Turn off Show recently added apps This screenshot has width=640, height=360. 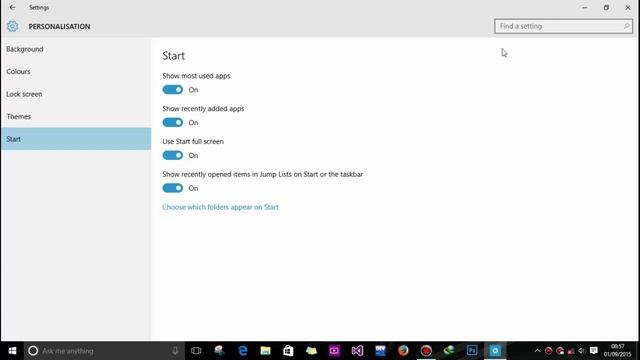tap(173, 122)
